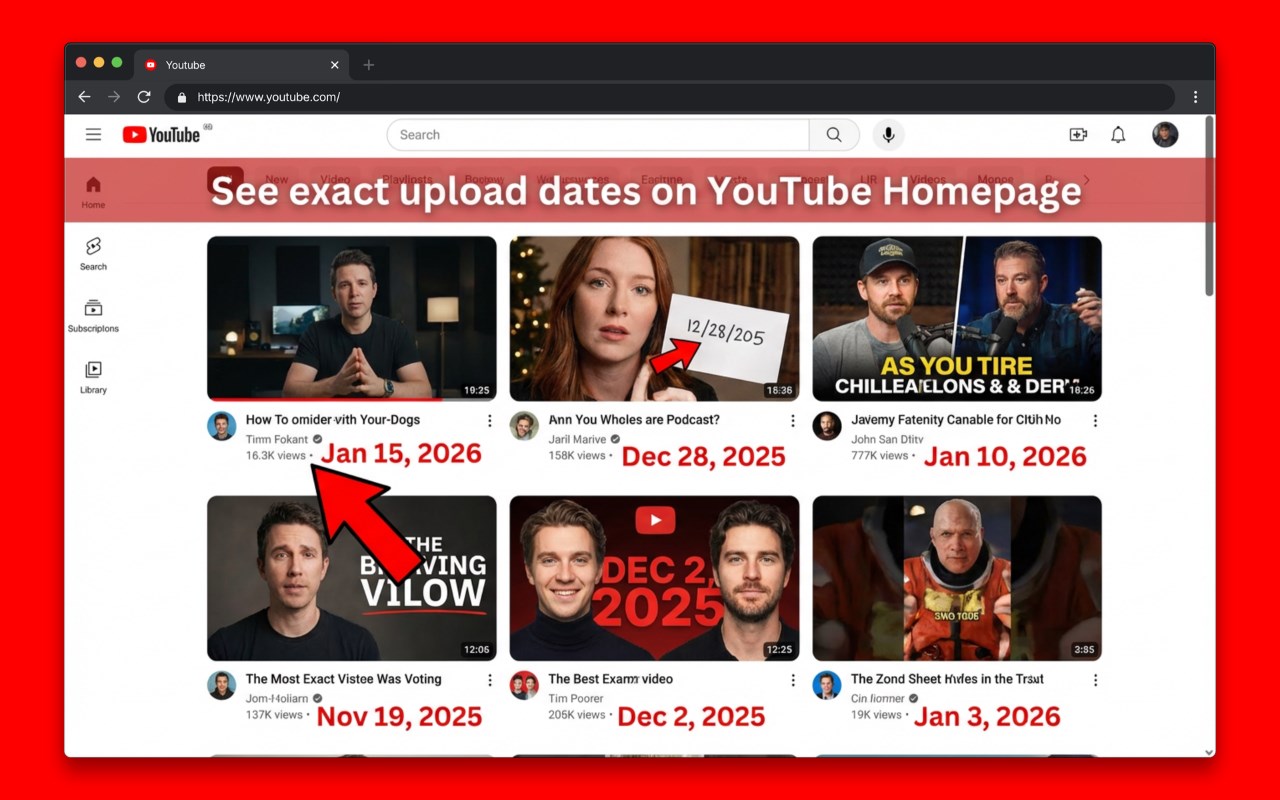Open options for How To omider video

click(x=490, y=421)
